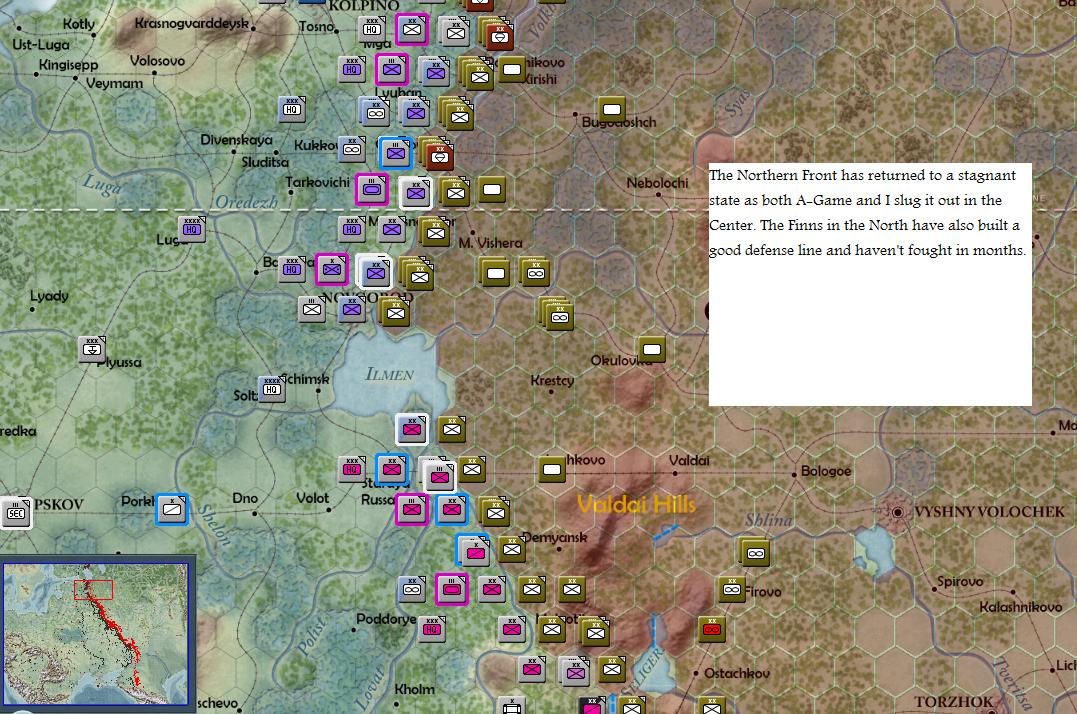Select the olive motorized stack northwest of Okulovka

tap(558, 315)
